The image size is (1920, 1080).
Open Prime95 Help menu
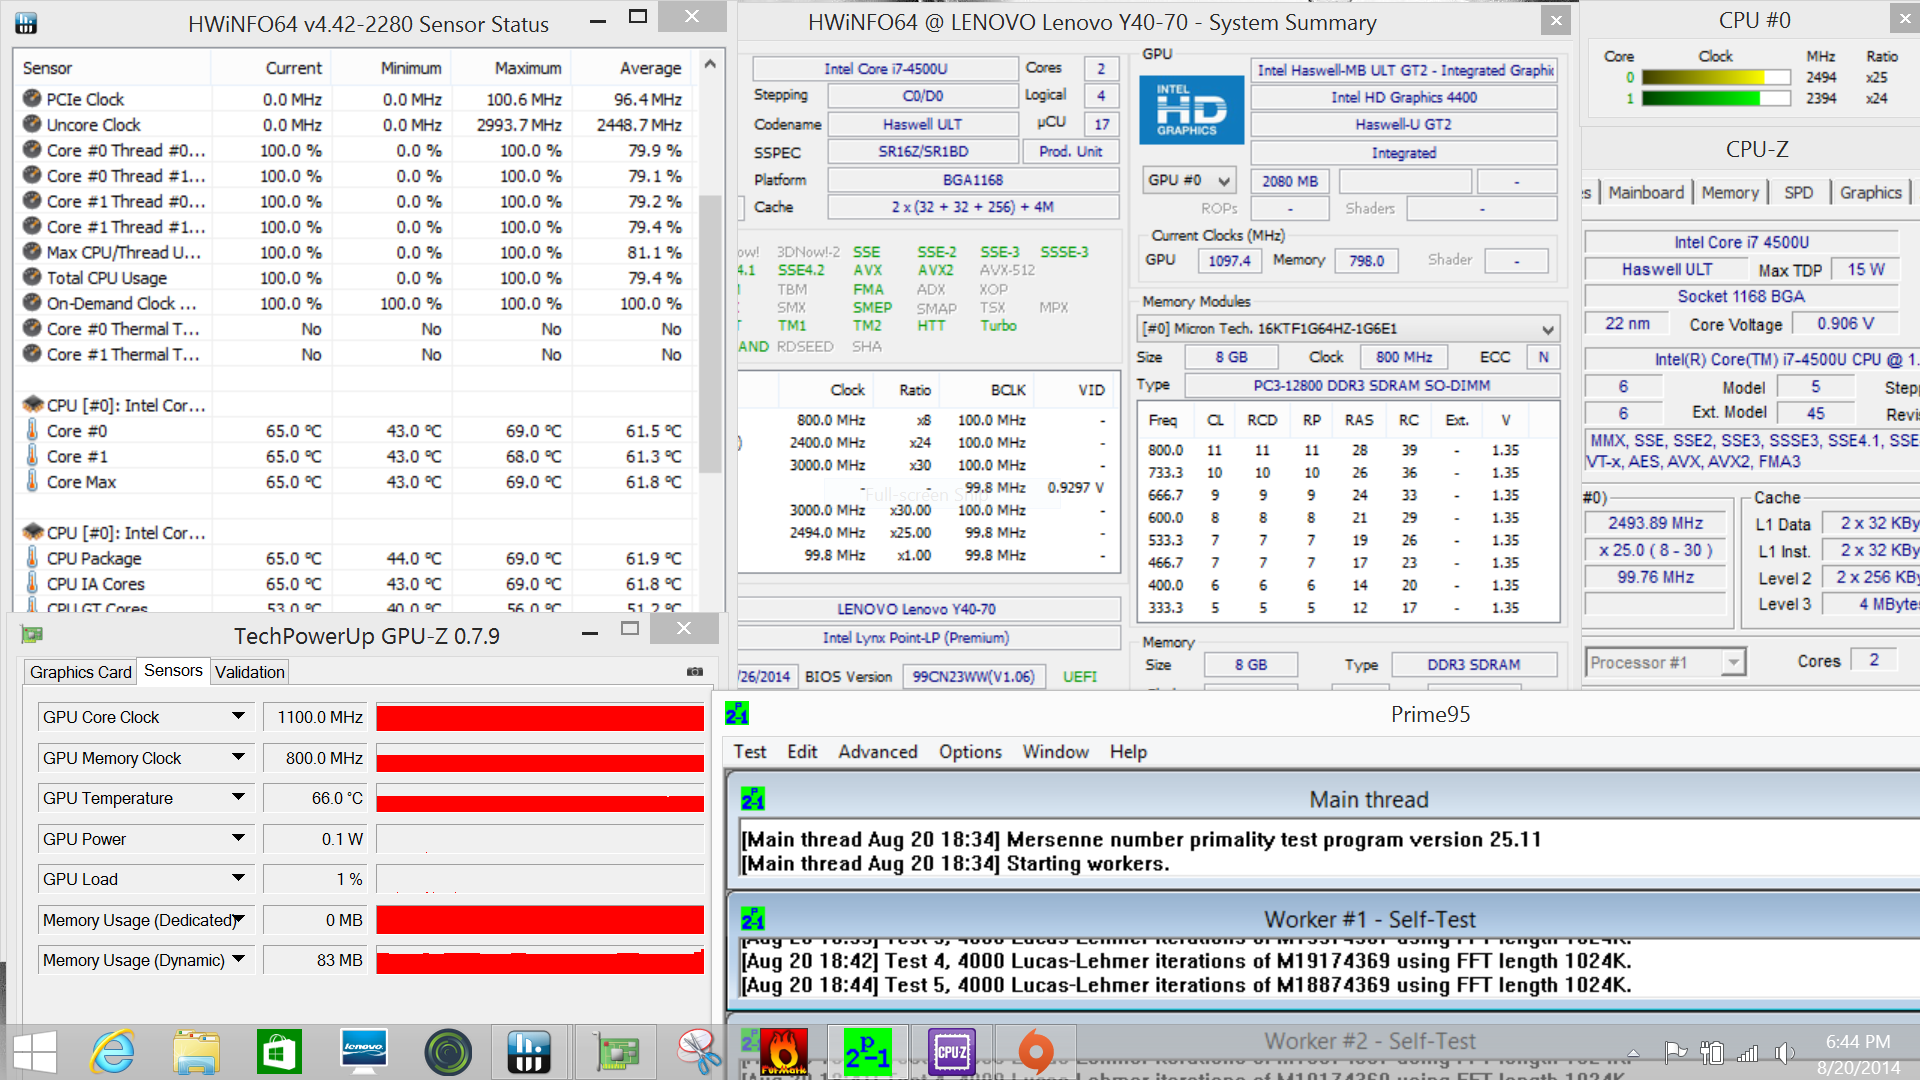click(x=1128, y=752)
